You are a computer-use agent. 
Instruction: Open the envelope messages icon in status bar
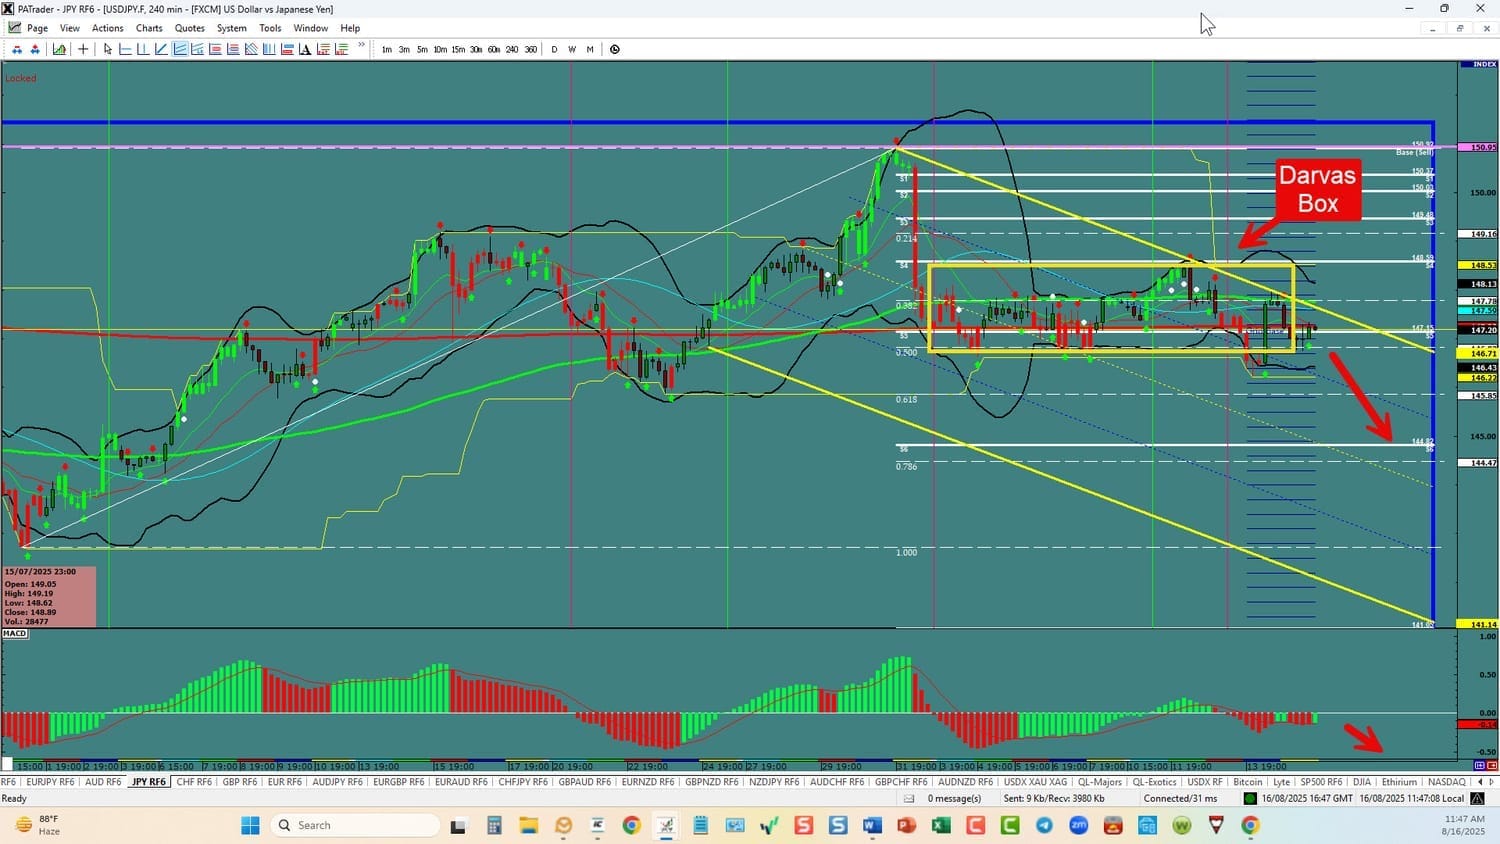[909, 799]
